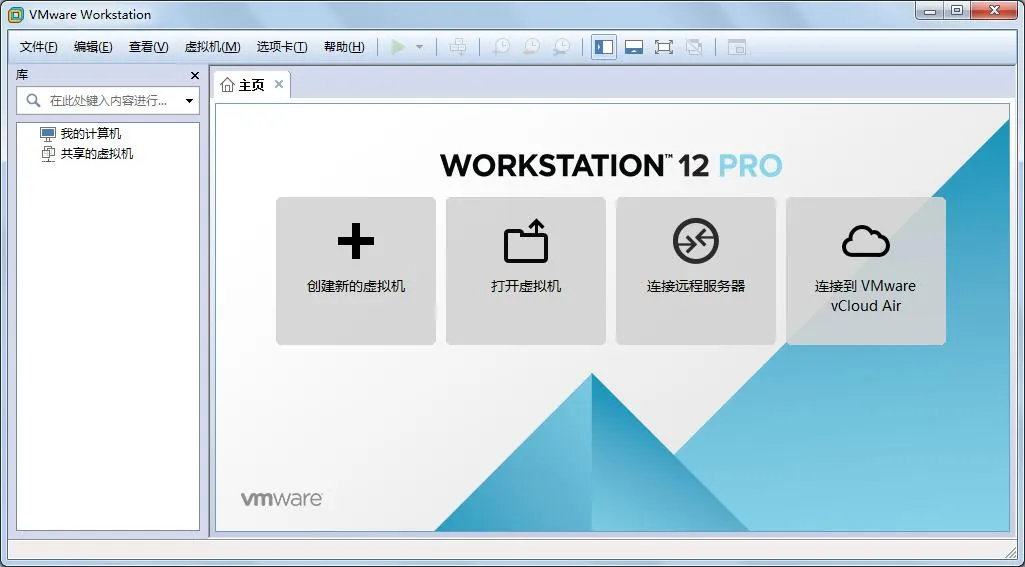Click the full screen mode icon
This screenshot has width=1025, height=567.
coord(664,47)
